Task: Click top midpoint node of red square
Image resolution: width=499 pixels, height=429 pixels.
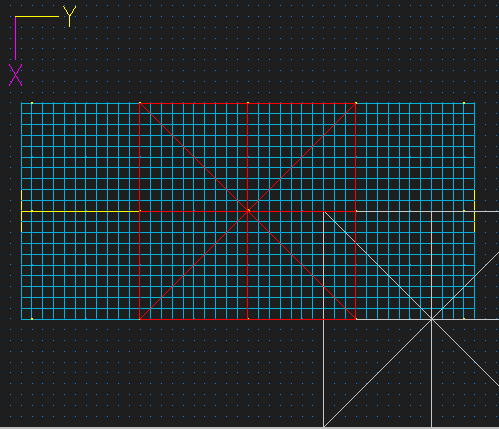Action: [248, 103]
